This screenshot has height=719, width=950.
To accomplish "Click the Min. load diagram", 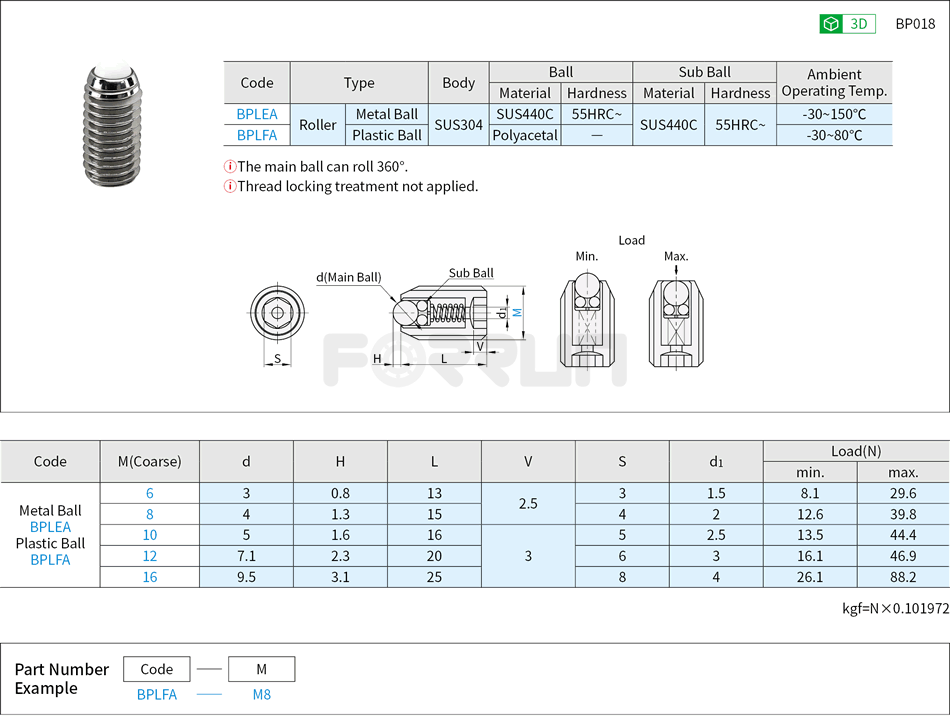I will coord(587,319).
